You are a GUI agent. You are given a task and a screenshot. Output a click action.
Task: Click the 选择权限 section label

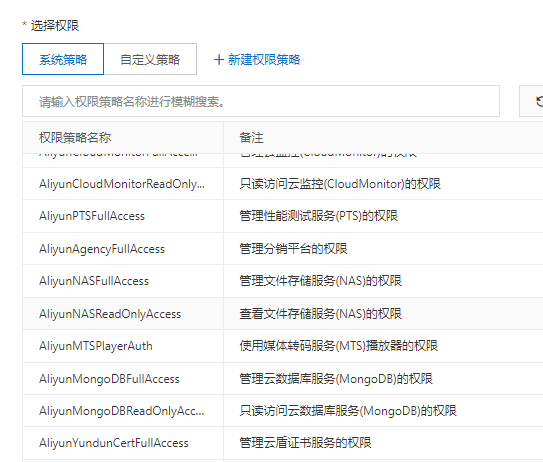click(55, 26)
